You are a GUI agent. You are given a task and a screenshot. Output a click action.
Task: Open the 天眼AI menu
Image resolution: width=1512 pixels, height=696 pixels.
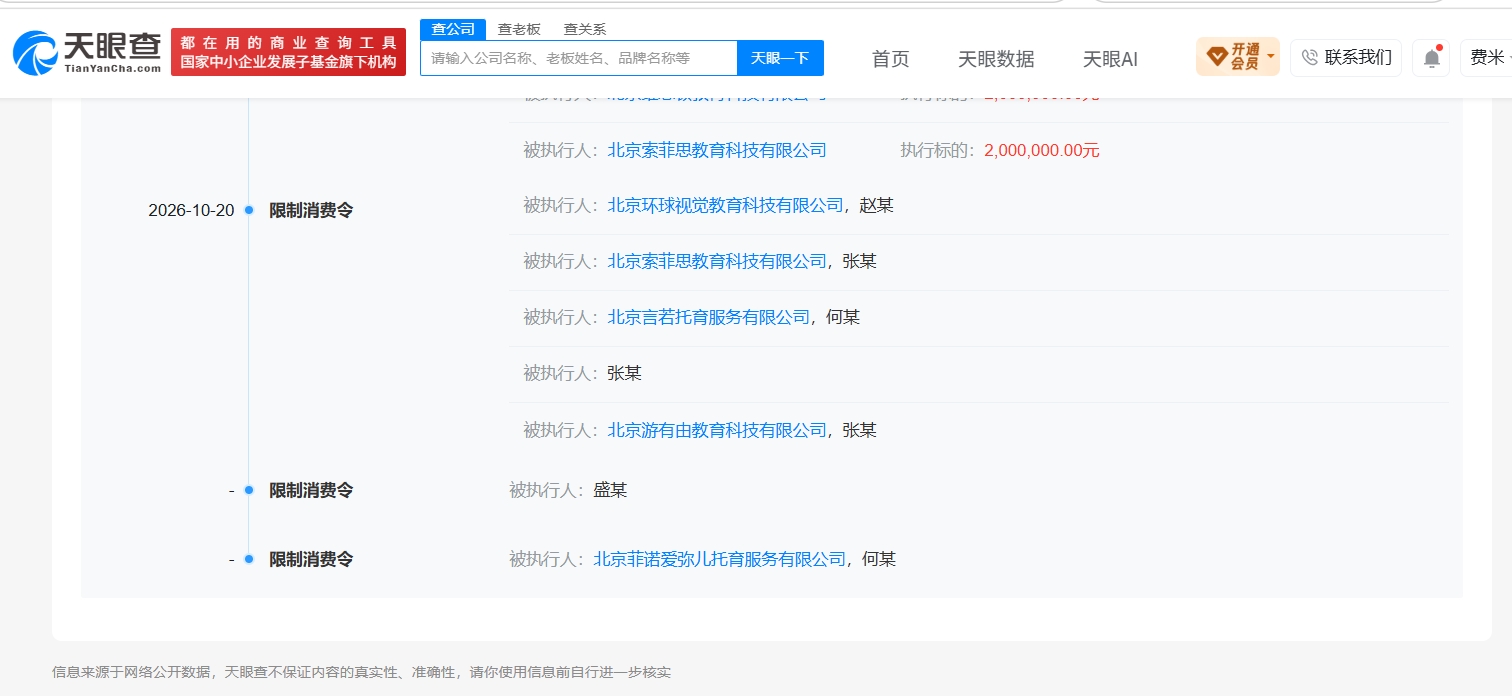(1110, 59)
